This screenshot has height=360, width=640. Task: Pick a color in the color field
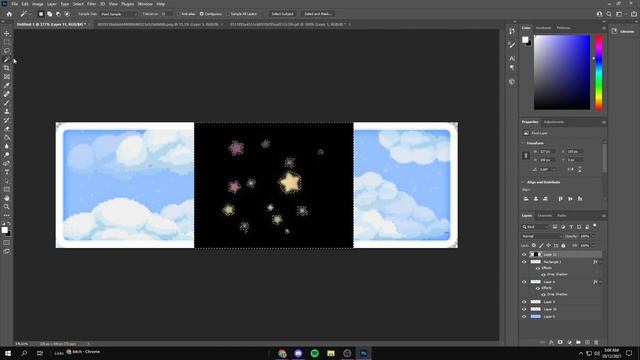coord(562,73)
